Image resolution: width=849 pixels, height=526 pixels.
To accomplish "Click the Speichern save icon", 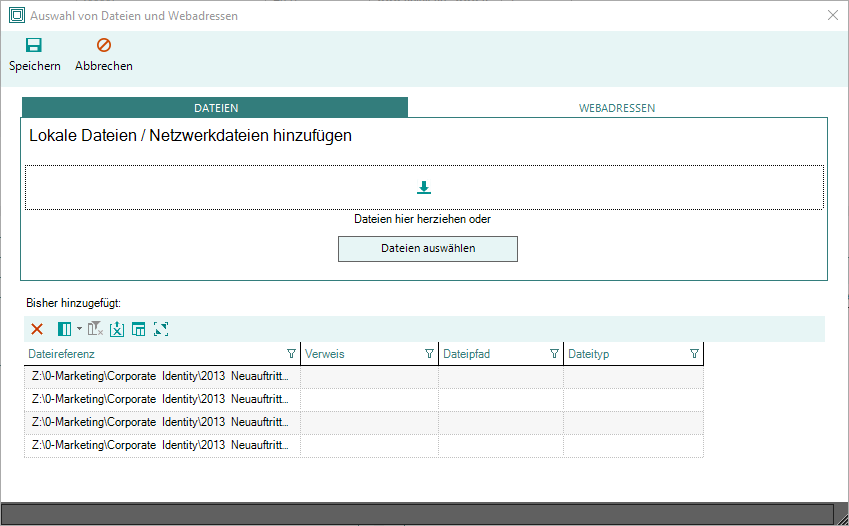I will pos(34,46).
